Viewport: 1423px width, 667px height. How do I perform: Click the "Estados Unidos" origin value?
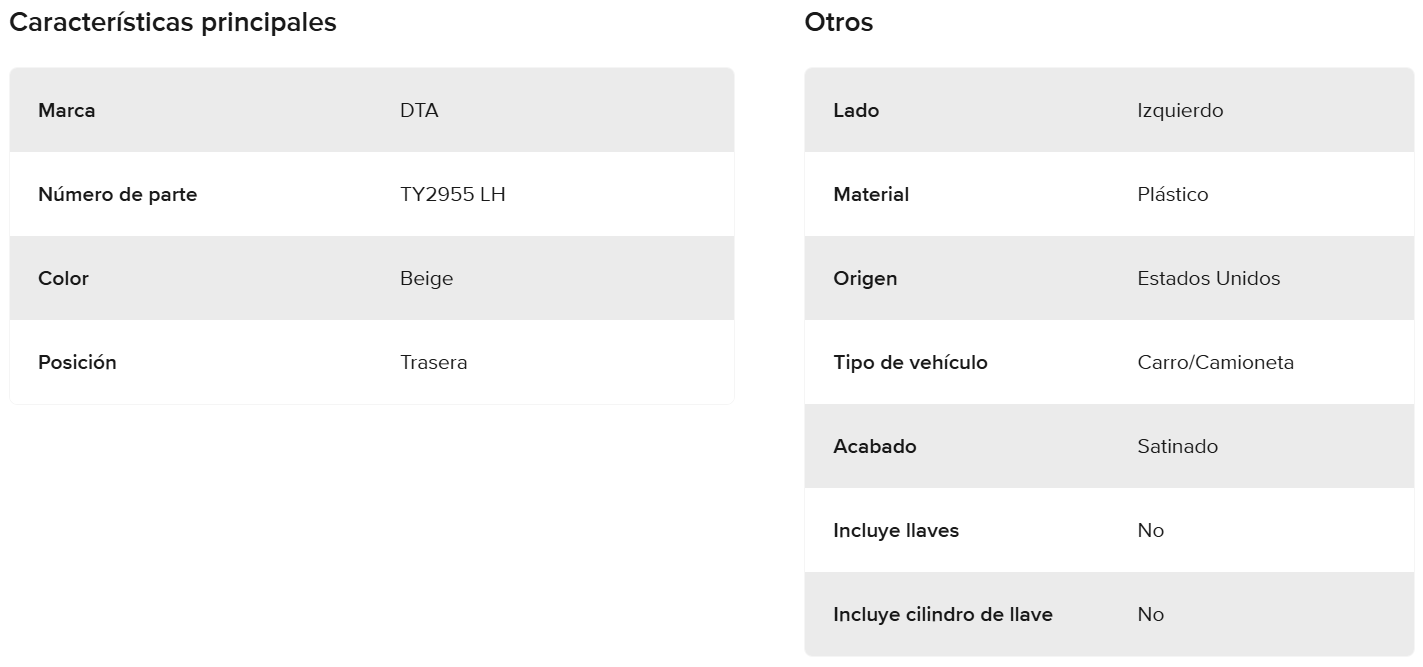tap(1208, 279)
